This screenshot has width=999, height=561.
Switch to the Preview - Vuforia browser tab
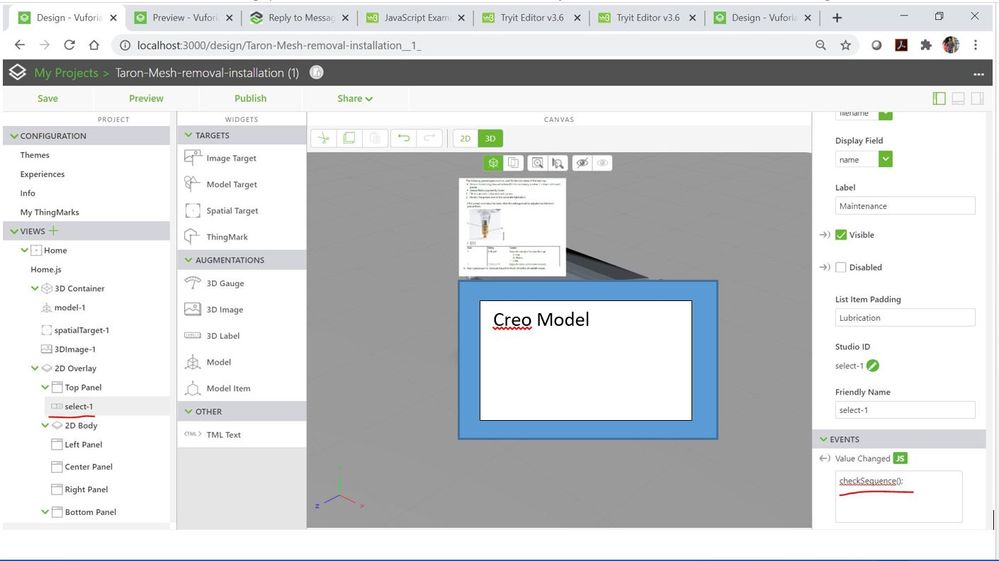(x=183, y=18)
